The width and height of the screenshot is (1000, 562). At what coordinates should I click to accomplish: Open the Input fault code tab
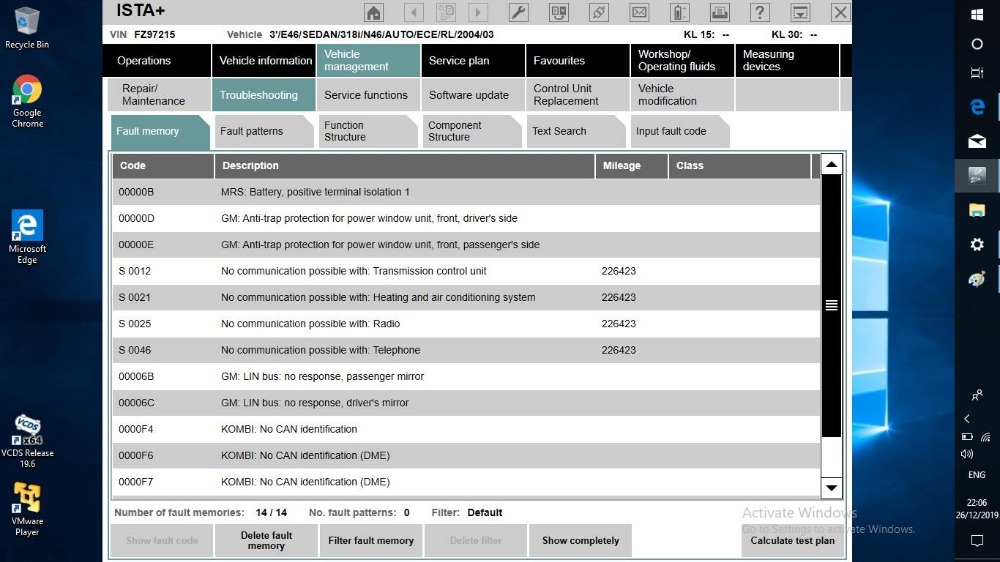(679, 131)
